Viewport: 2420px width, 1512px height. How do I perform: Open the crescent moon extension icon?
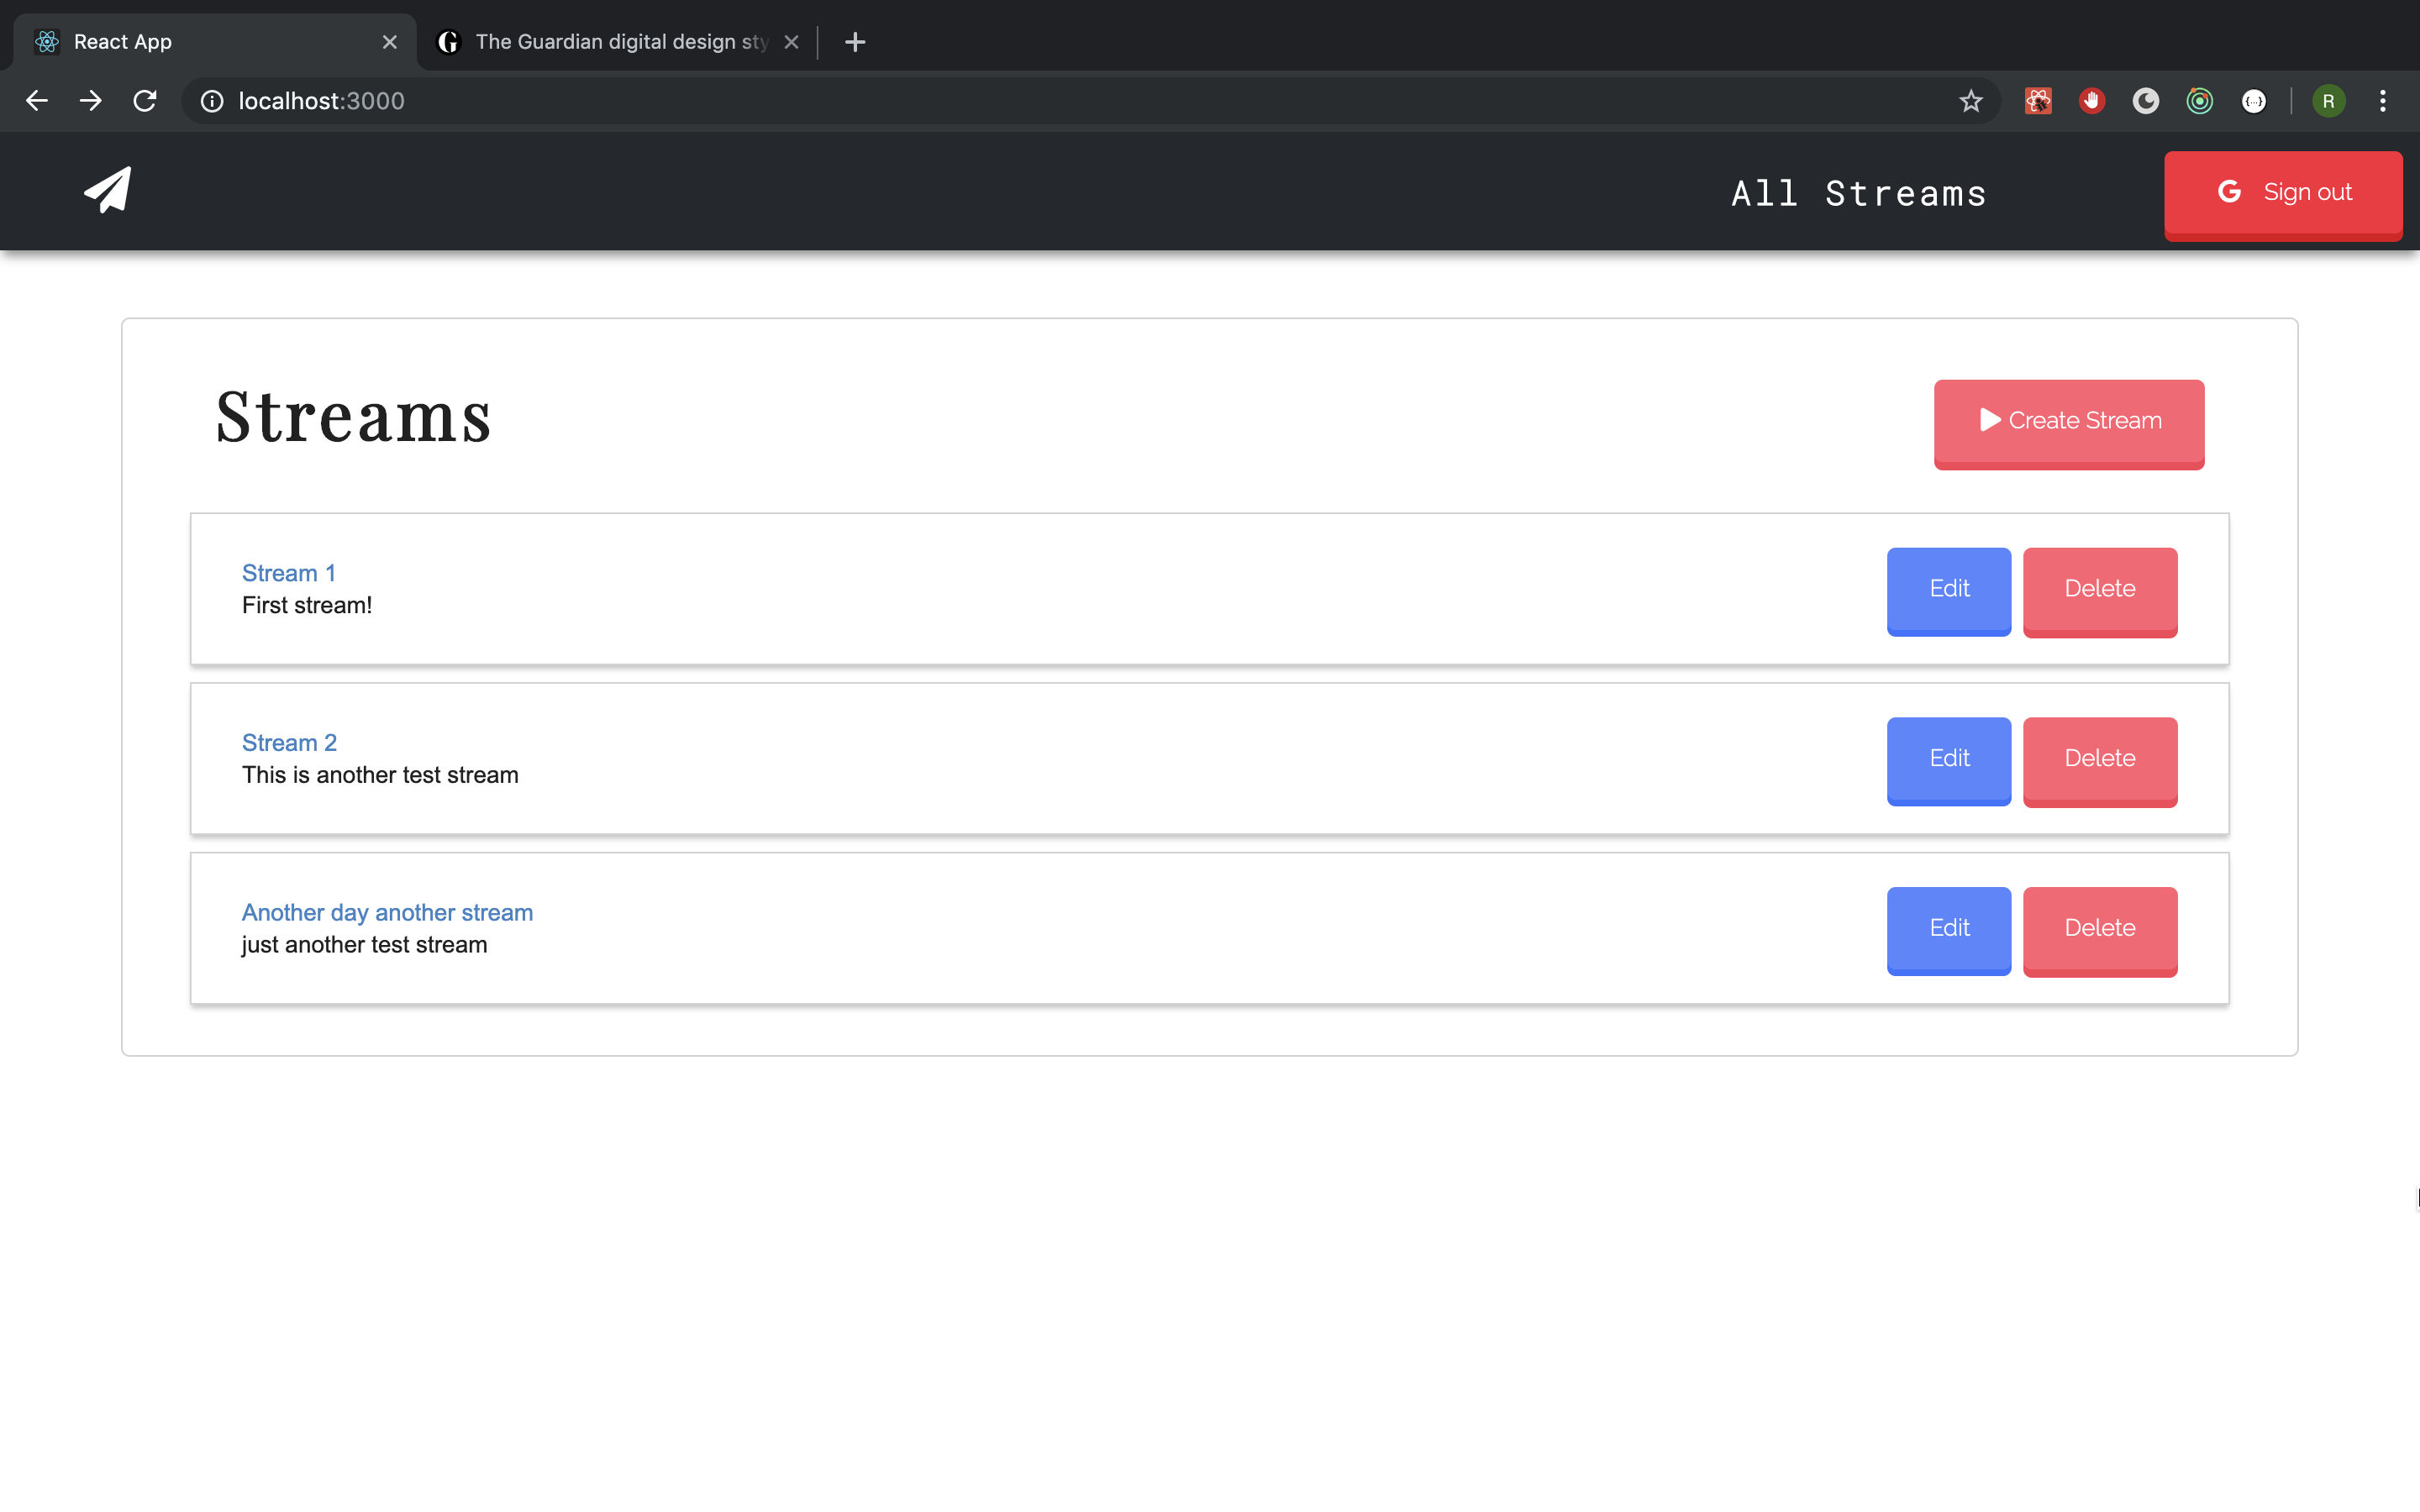tap(2146, 101)
